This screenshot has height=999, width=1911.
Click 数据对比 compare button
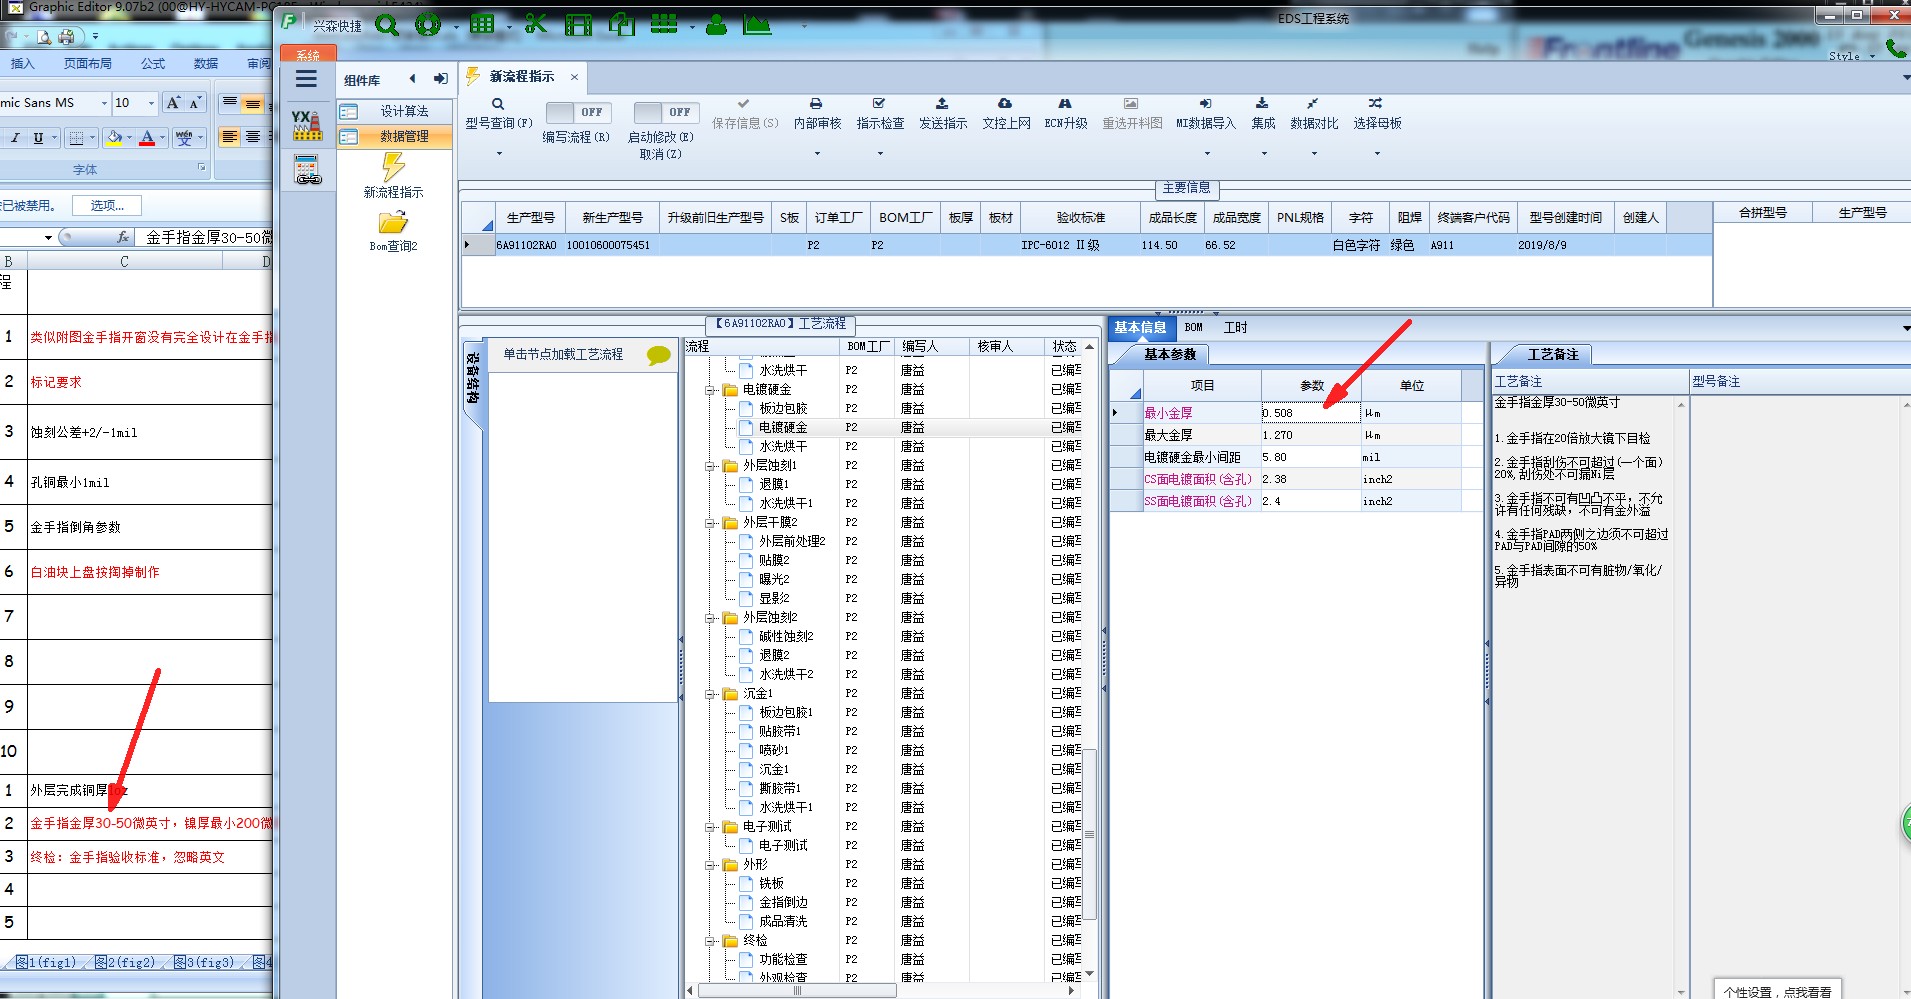(1313, 114)
